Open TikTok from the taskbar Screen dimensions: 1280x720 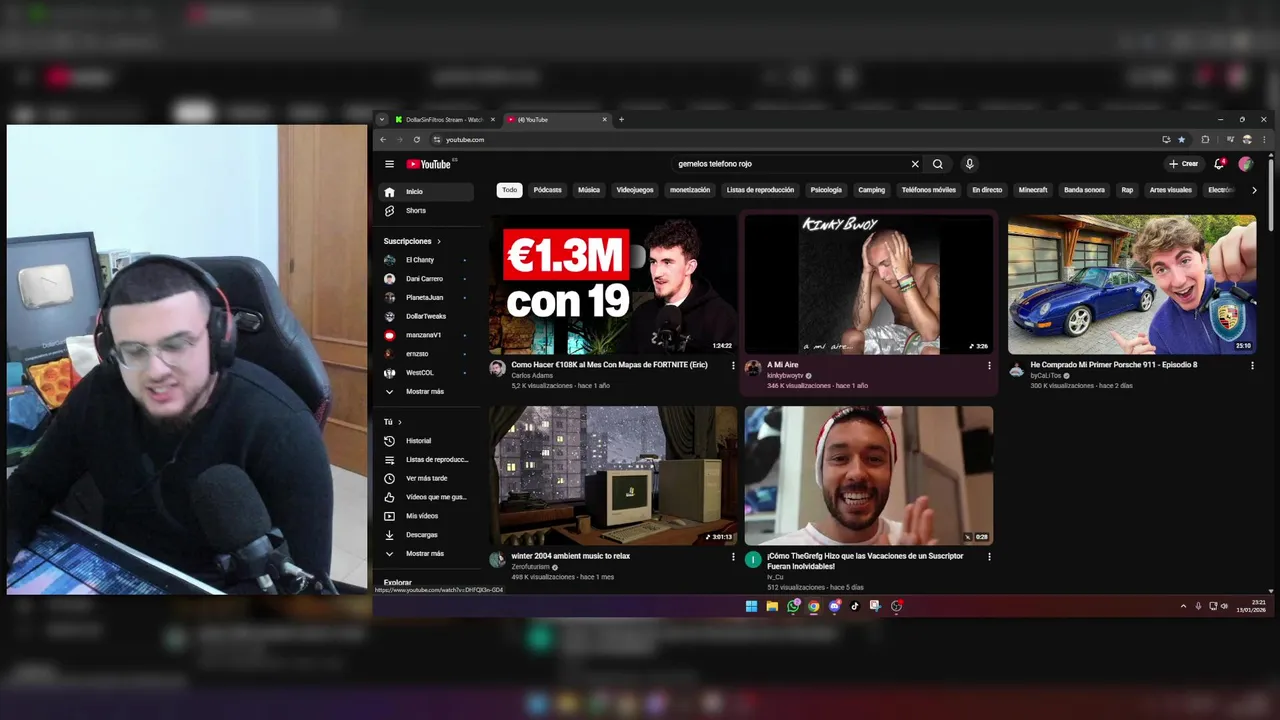855,606
